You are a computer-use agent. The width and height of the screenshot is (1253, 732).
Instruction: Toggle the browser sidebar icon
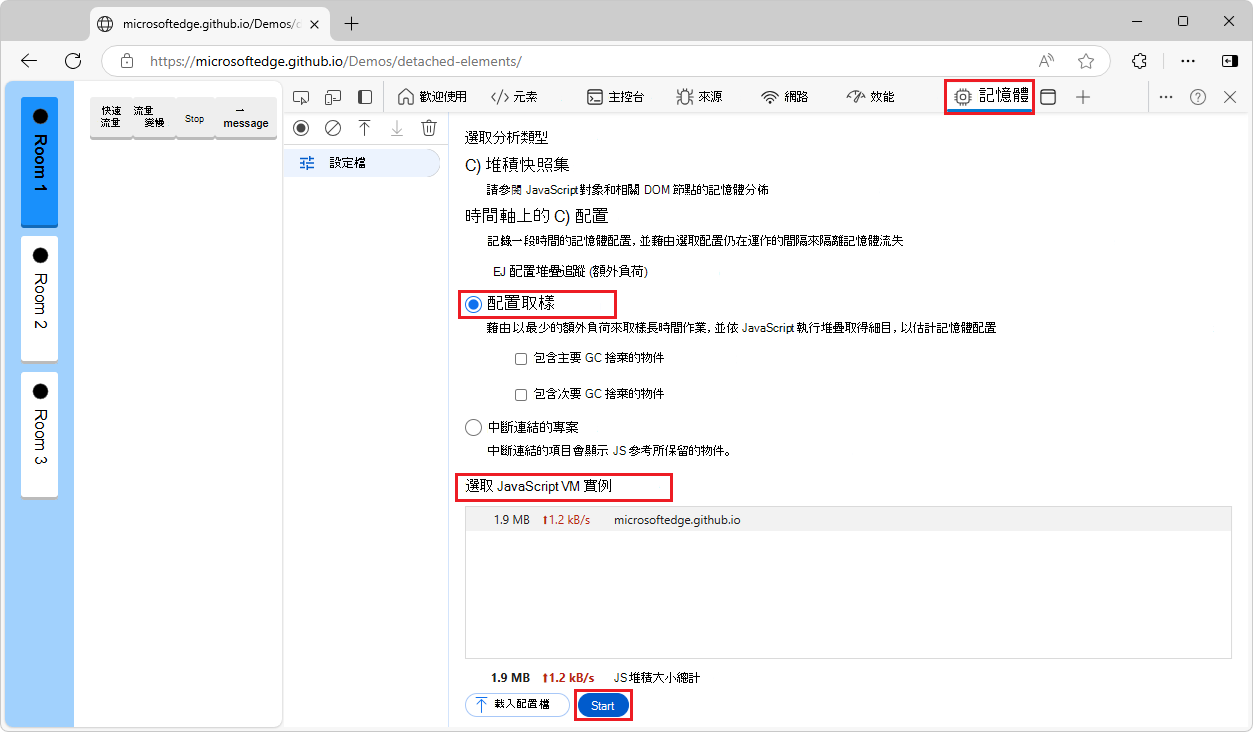(x=1230, y=61)
